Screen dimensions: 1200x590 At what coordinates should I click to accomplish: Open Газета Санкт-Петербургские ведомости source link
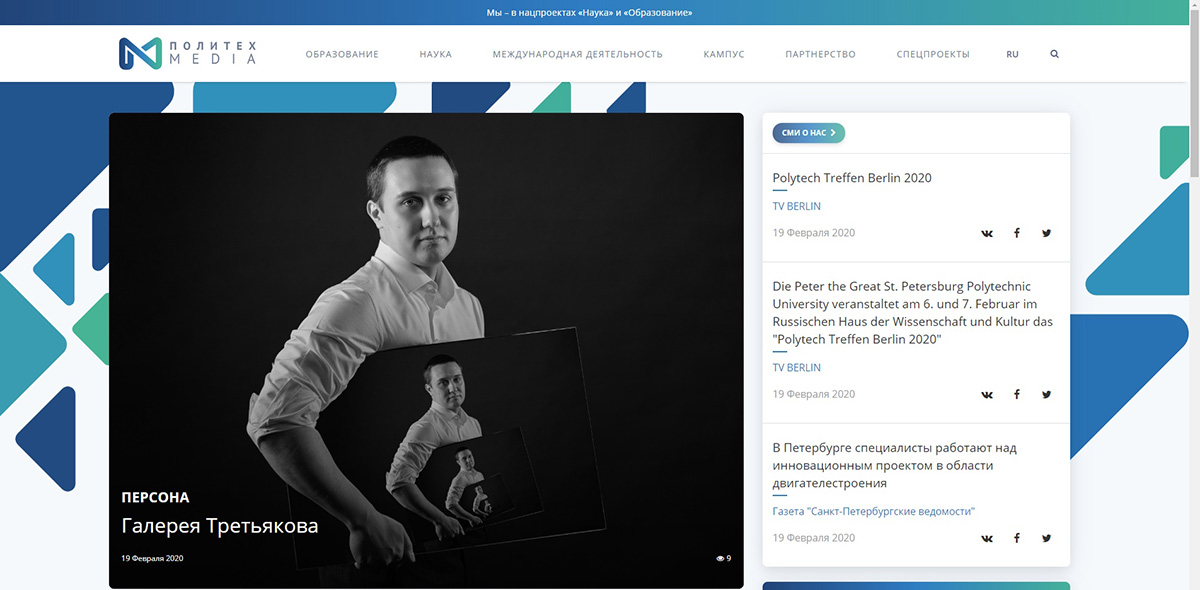pyautogui.click(x=873, y=511)
